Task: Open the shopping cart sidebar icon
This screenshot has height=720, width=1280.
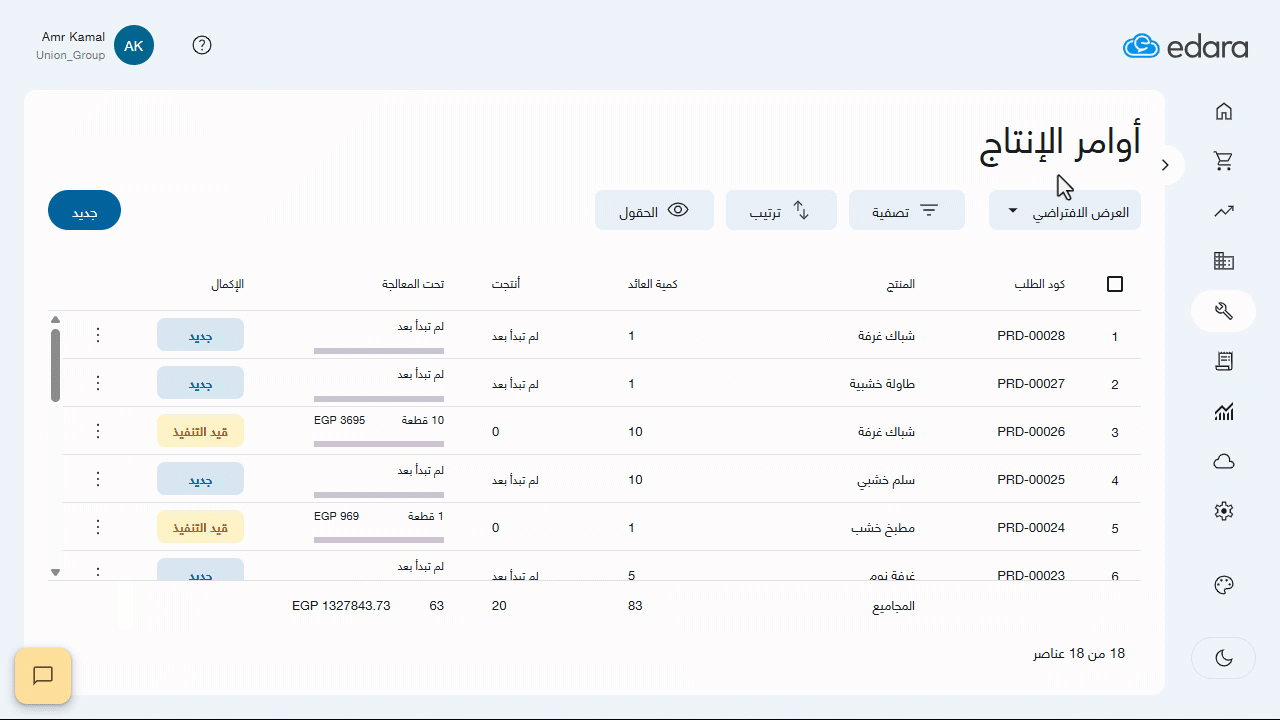Action: 1223,161
